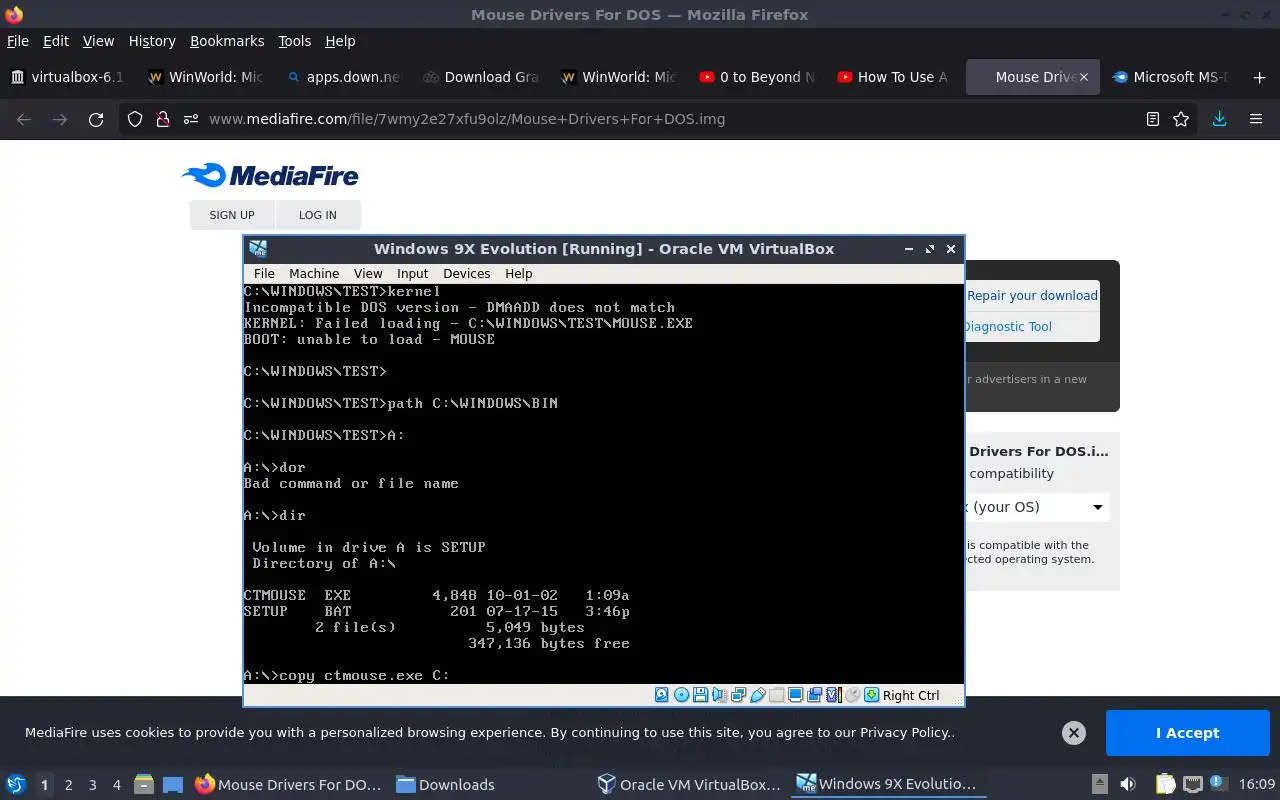Click the clipboard tray icon
This screenshot has height=800, width=1280.
click(x=1166, y=785)
